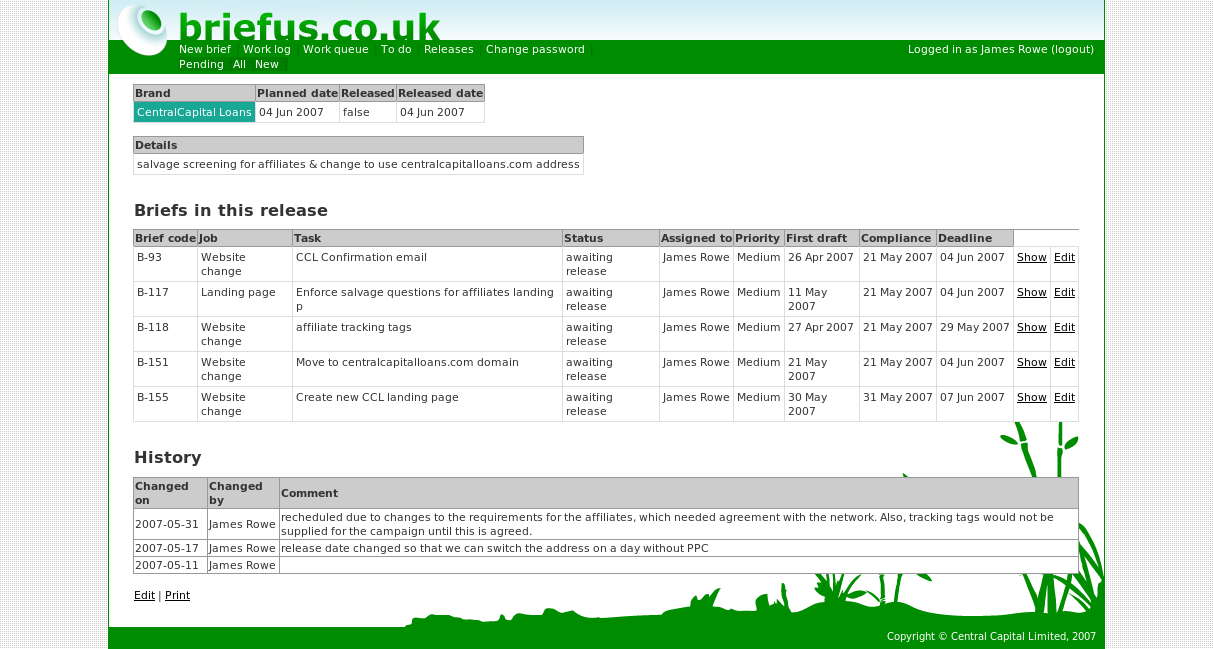The height and width of the screenshot is (649, 1213).
Task: Log out via the logout link
Action: point(1072,50)
